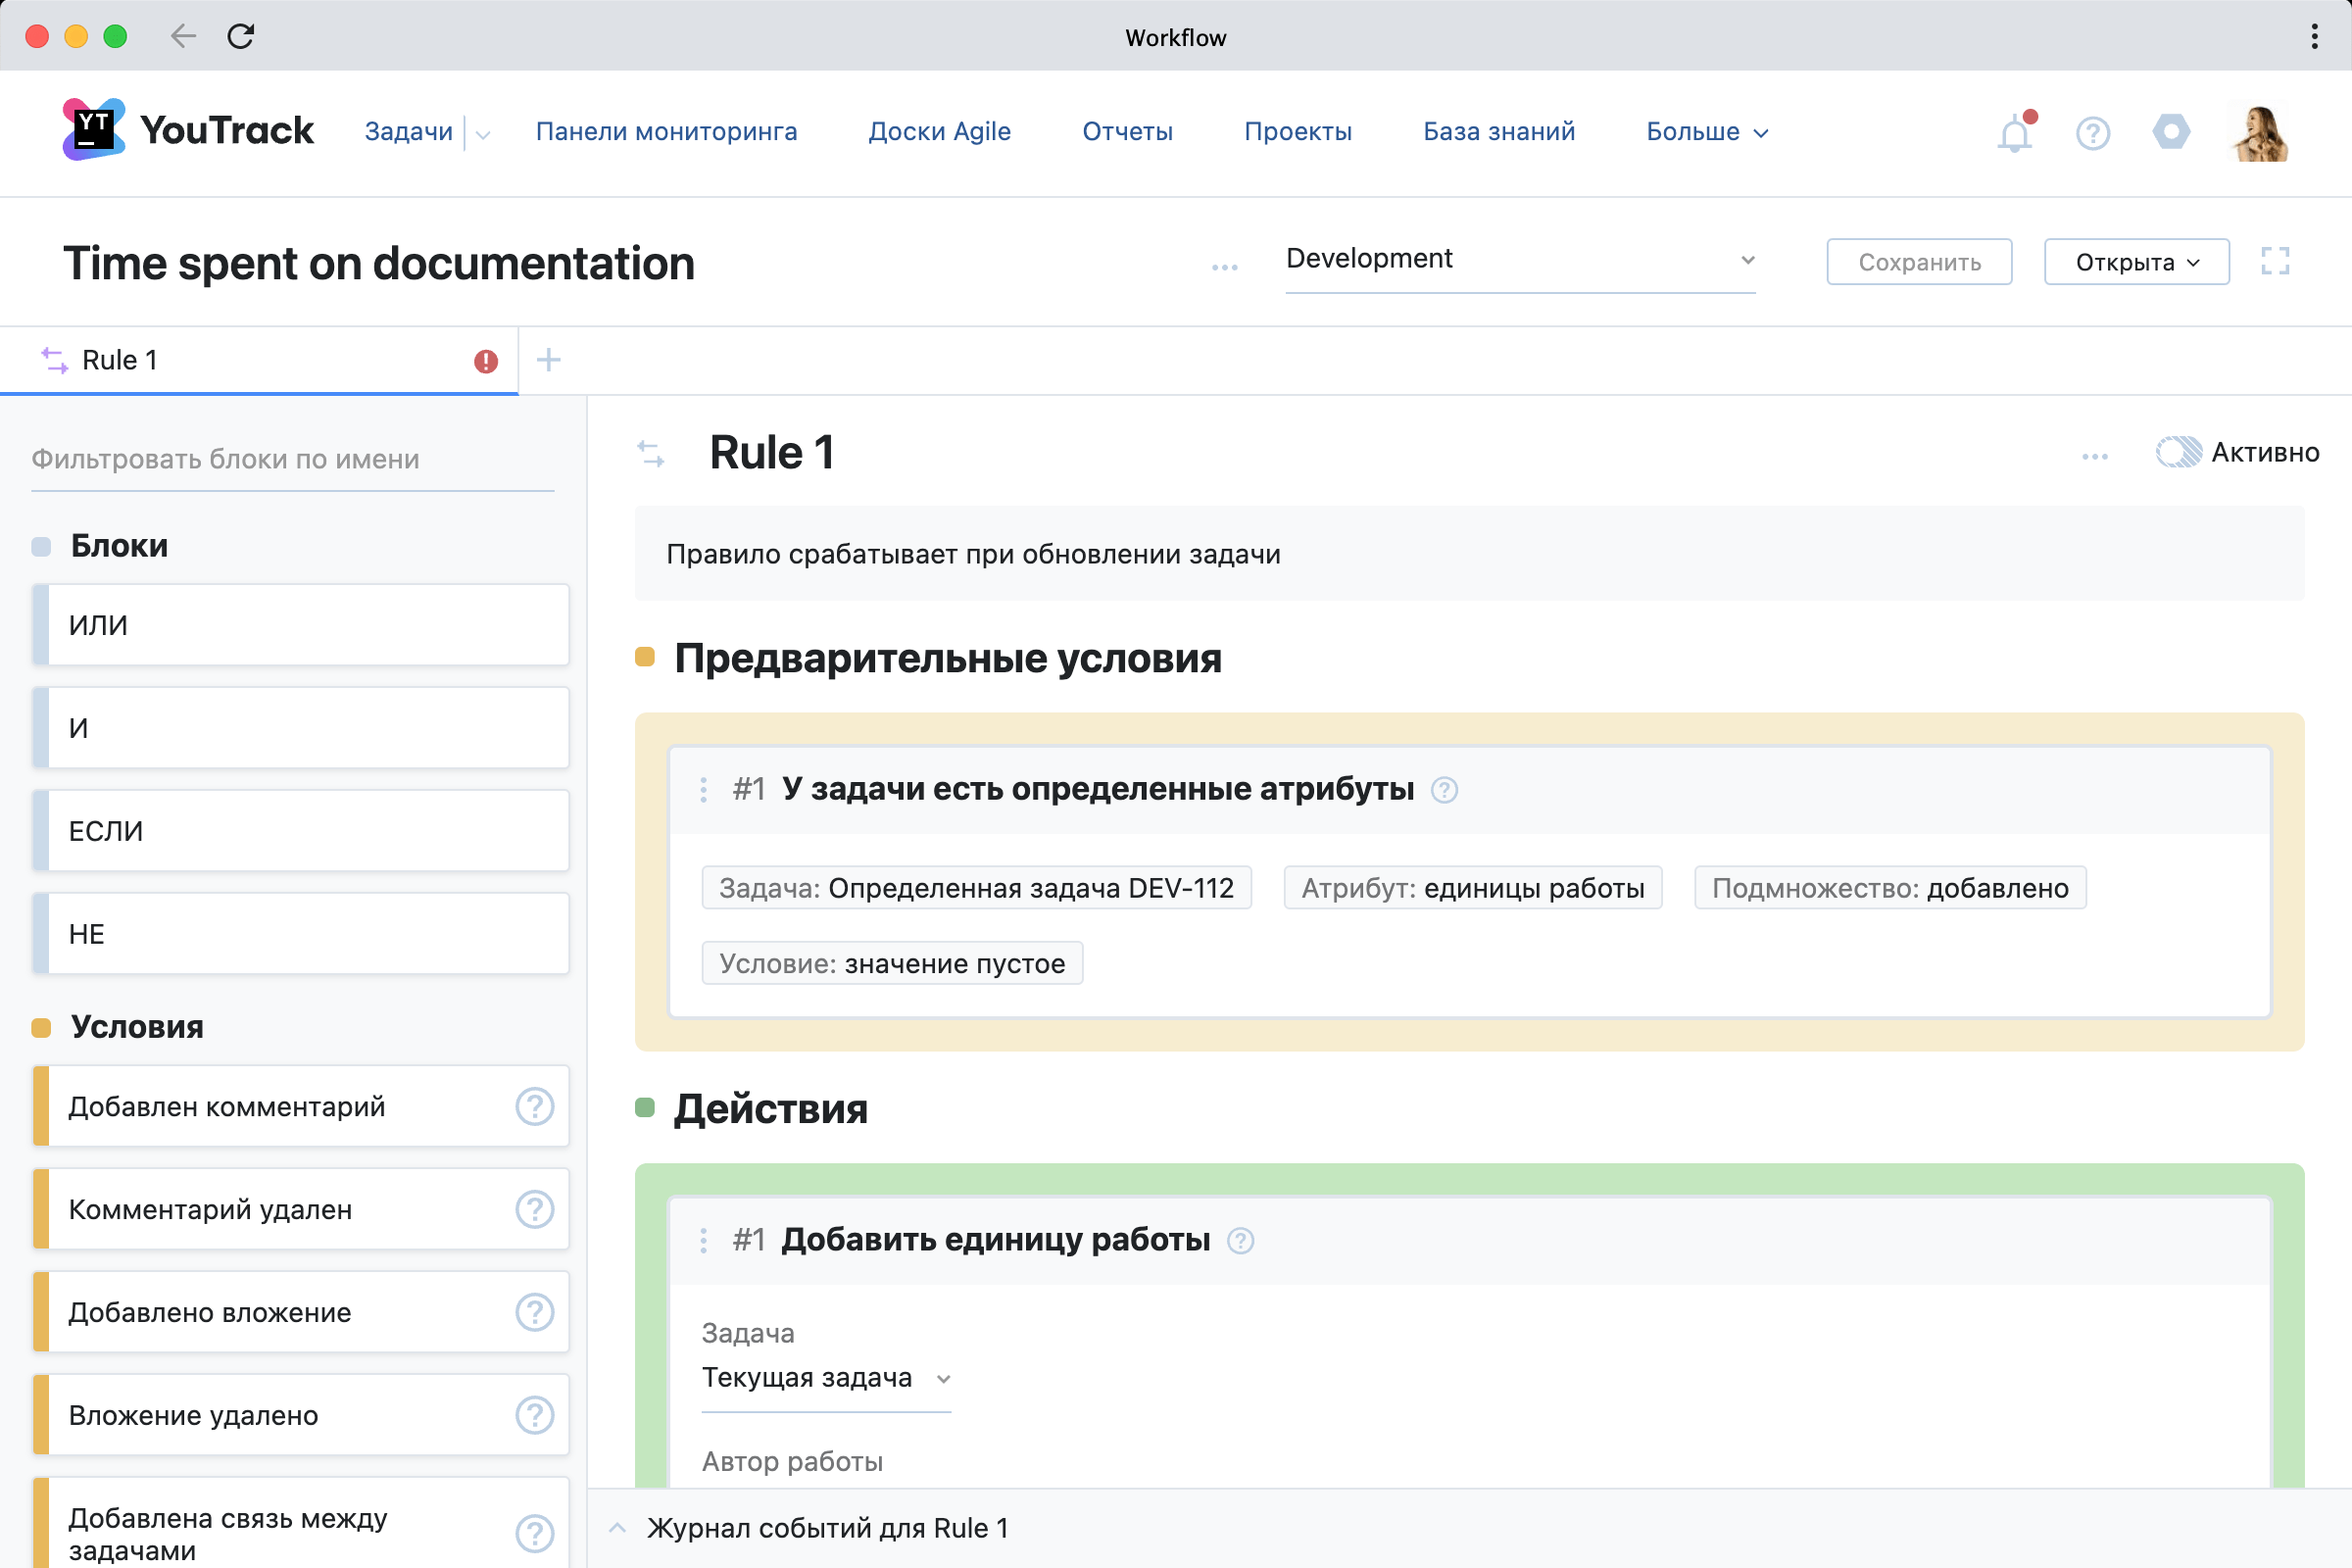Click the red error icon on Rule 1 tab

click(486, 361)
